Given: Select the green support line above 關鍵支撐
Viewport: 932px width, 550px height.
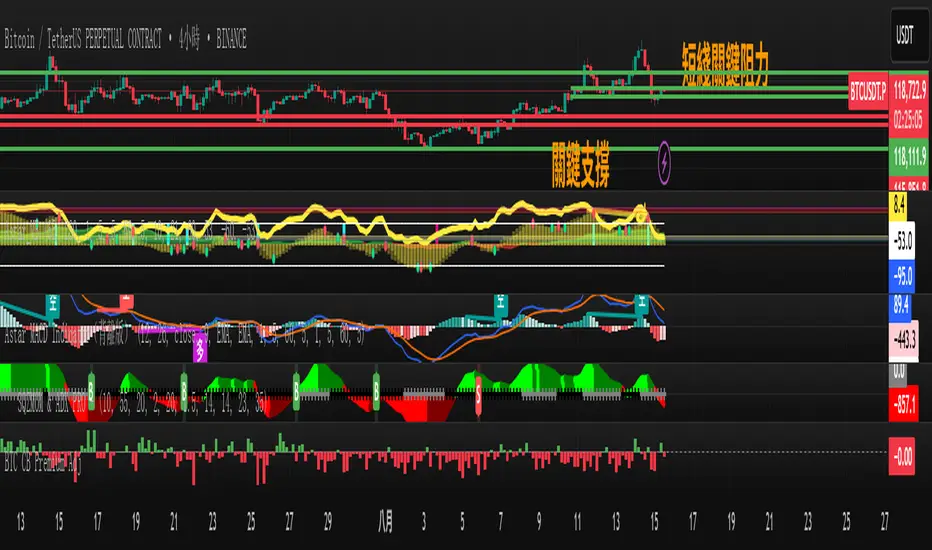Looking at the screenshot, I should click(x=445, y=149).
